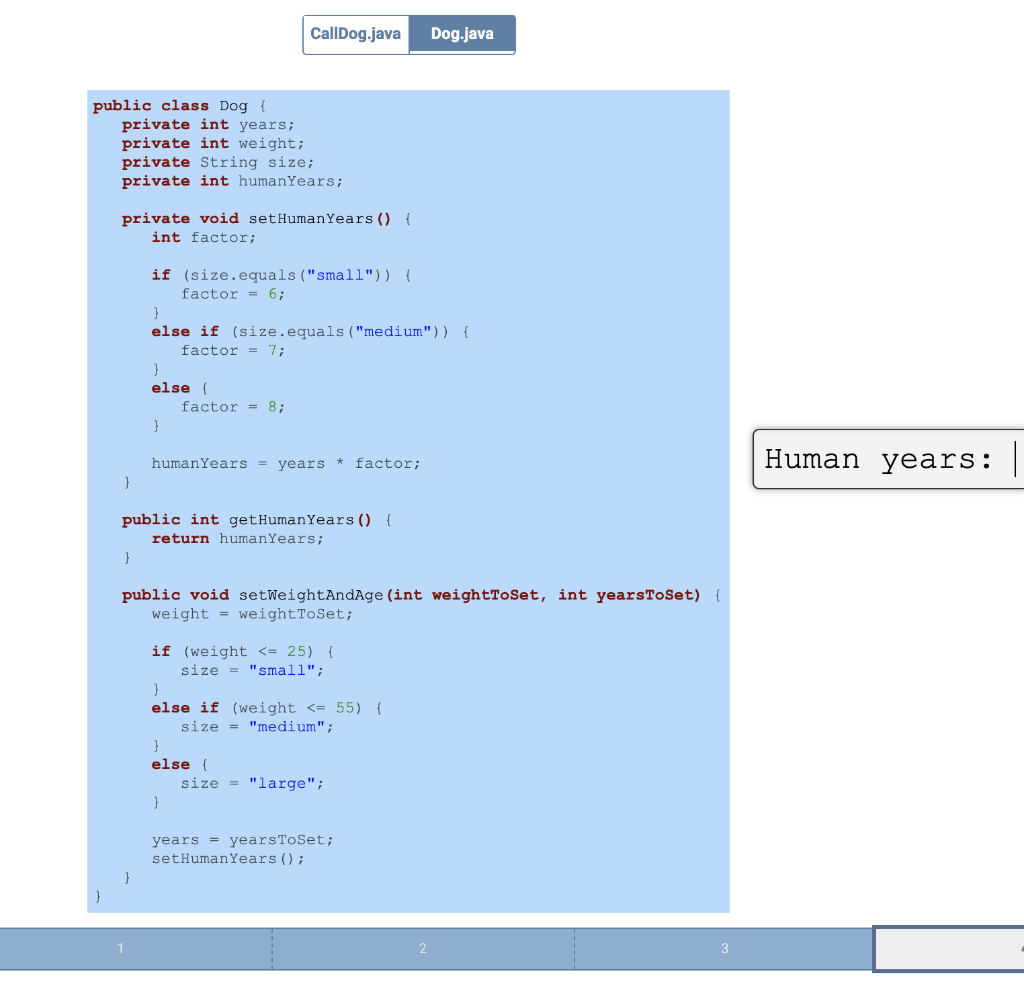This screenshot has width=1024, height=984.
Task: Select step 3 in the progress bar
Action: click(x=724, y=948)
